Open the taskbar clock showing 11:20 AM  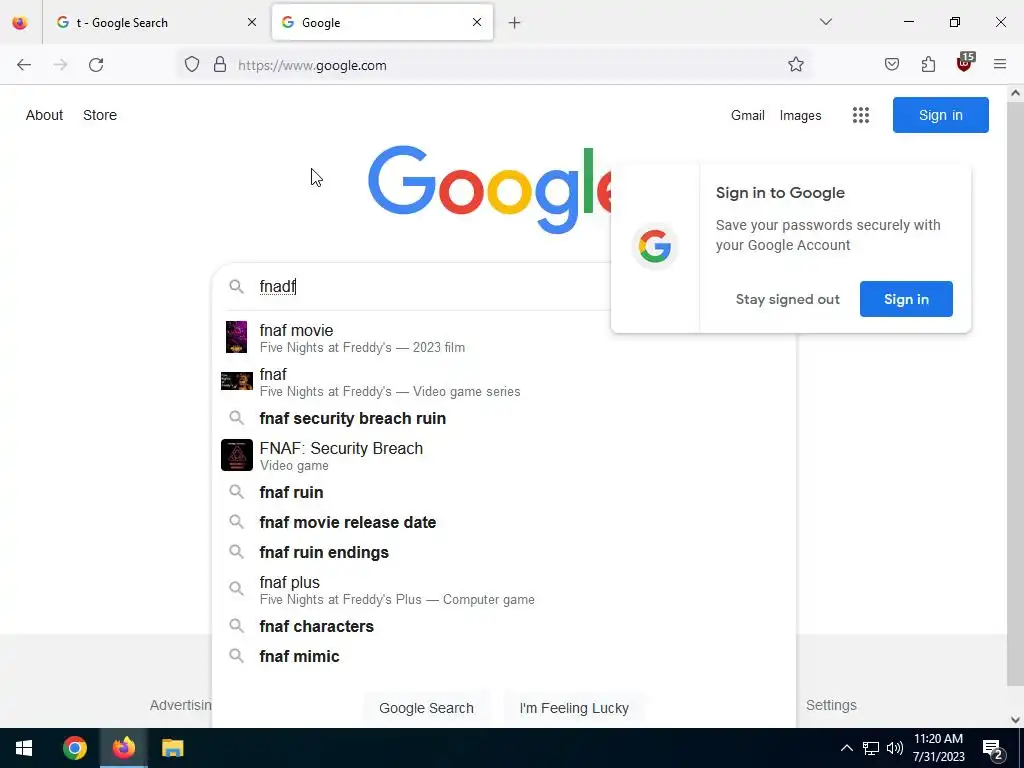[938, 748]
